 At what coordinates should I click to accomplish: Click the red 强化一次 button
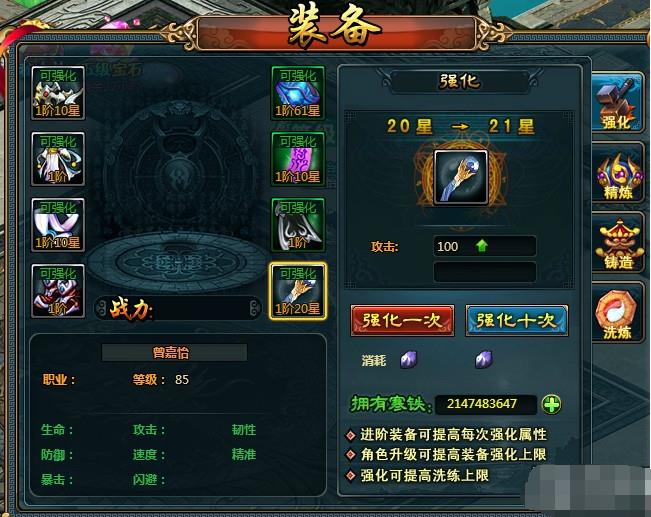tap(402, 321)
